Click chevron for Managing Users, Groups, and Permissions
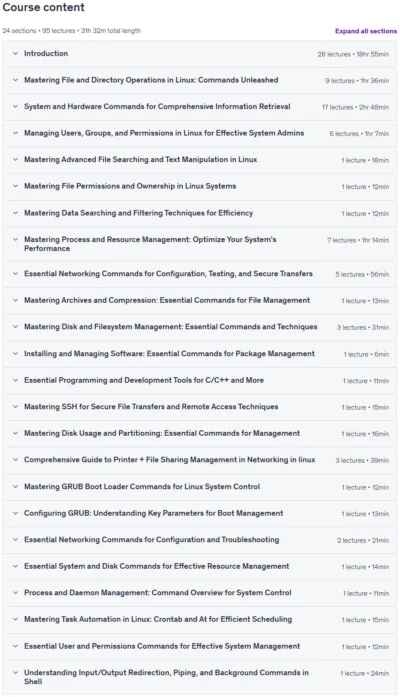 [16, 133]
